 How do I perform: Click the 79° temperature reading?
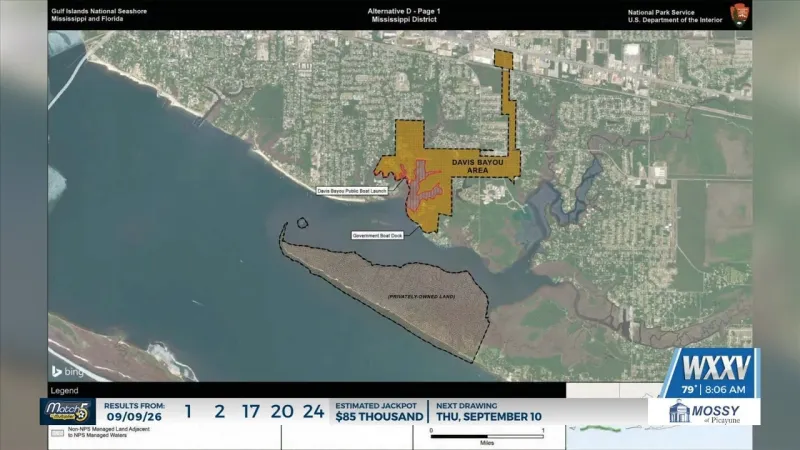(689, 390)
